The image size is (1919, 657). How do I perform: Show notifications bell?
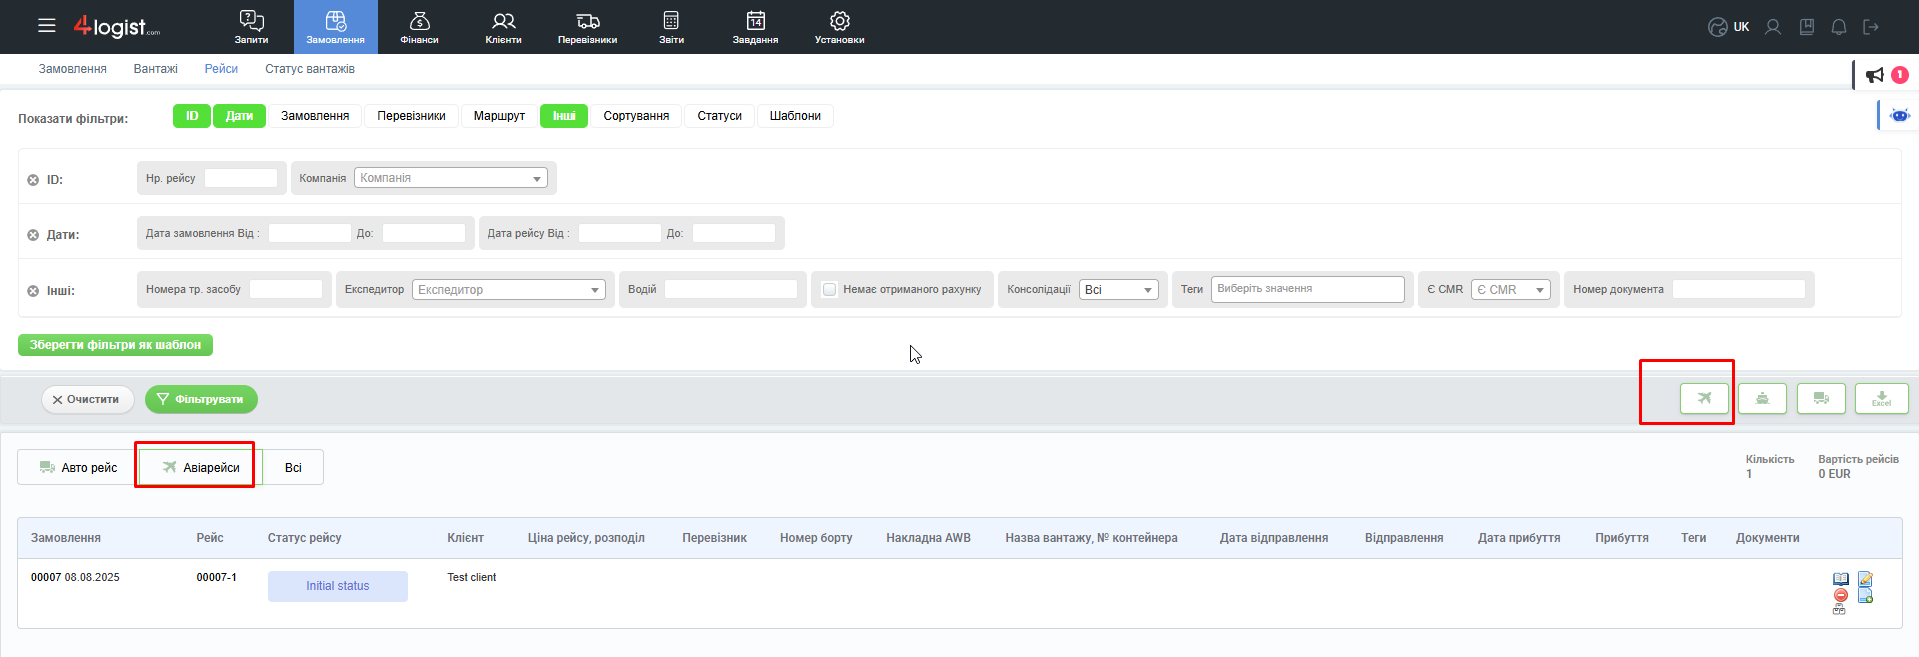1839,27
